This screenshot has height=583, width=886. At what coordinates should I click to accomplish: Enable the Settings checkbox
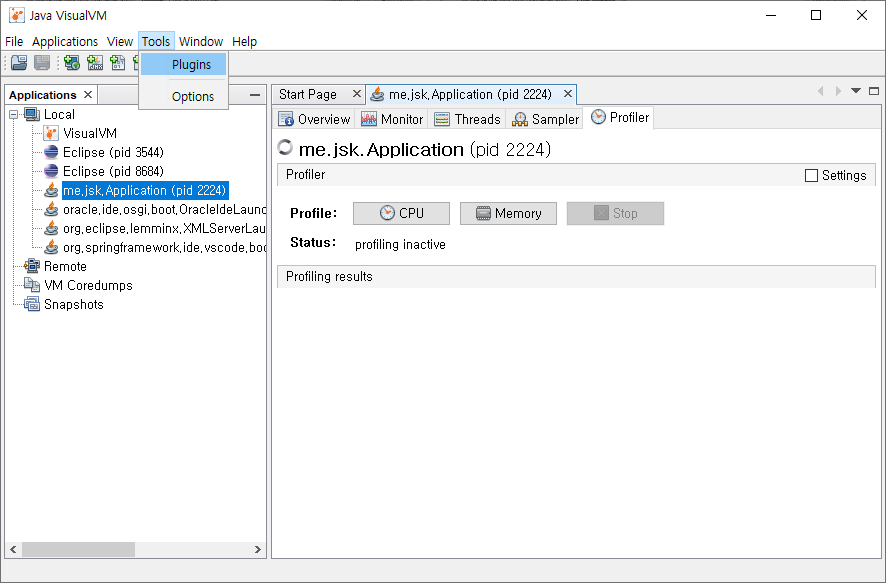click(x=811, y=176)
